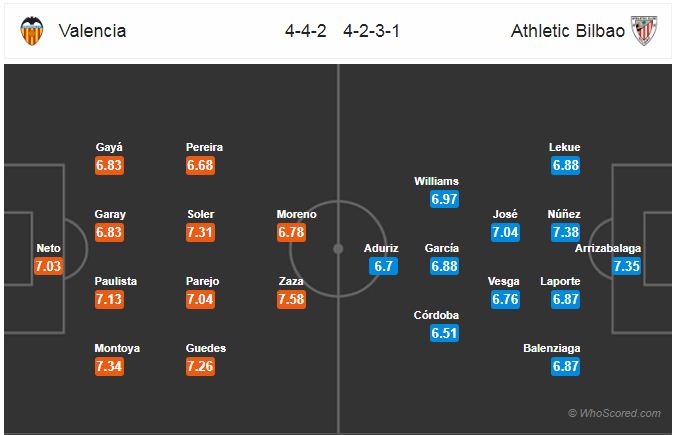The height and width of the screenshot is (435, 674).
Task: Select Neto's 7.03 goalkeeper rating badge
Action: tap(49, 266)
